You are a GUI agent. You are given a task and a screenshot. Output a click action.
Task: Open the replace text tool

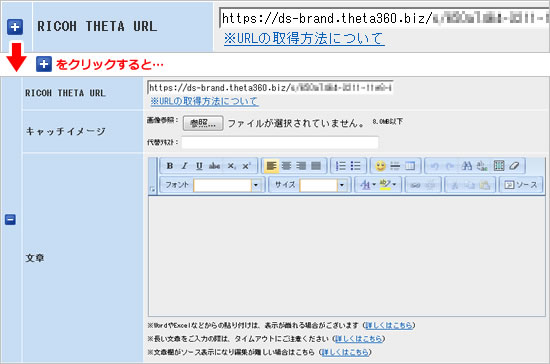pos(482,166)
